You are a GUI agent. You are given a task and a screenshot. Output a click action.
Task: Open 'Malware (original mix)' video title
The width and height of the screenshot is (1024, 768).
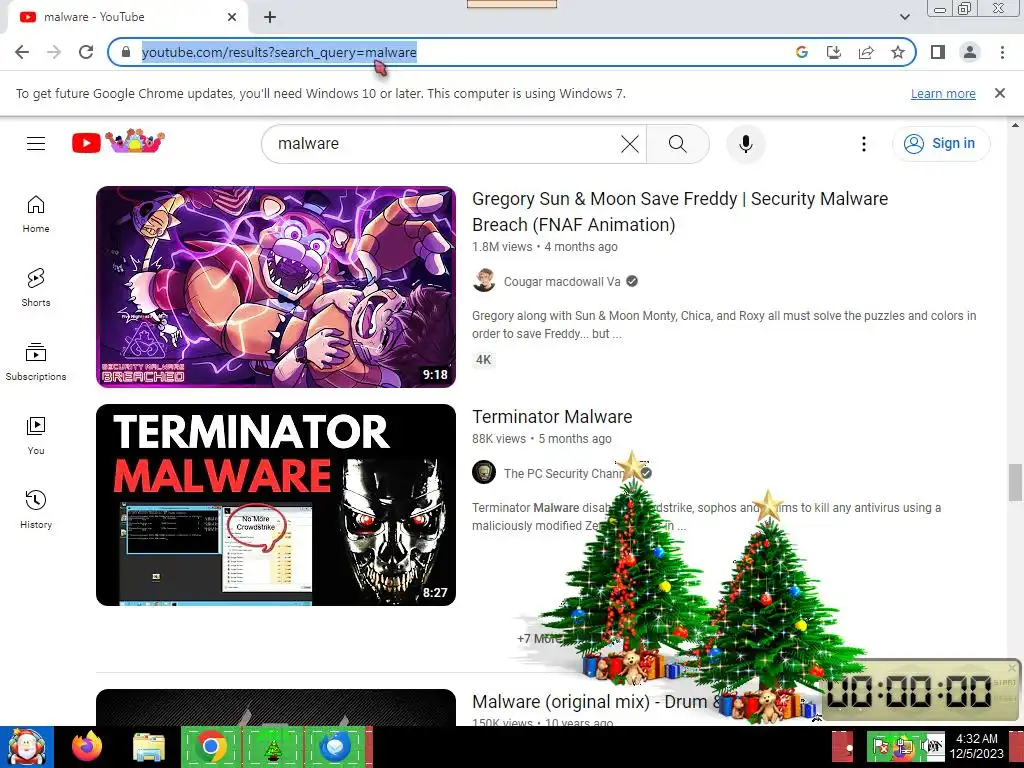(596, 701)
